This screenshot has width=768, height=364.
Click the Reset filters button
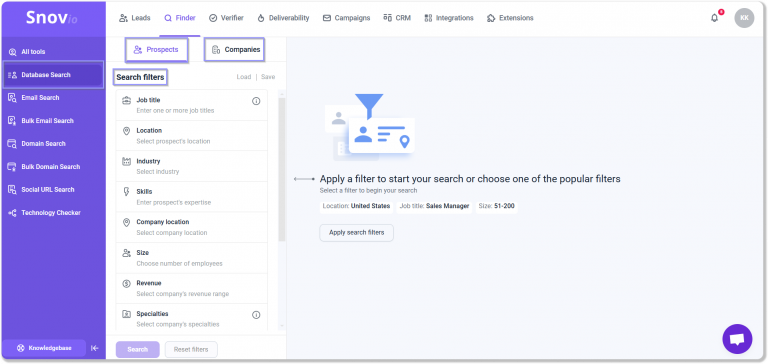click(x=191, y=349)
